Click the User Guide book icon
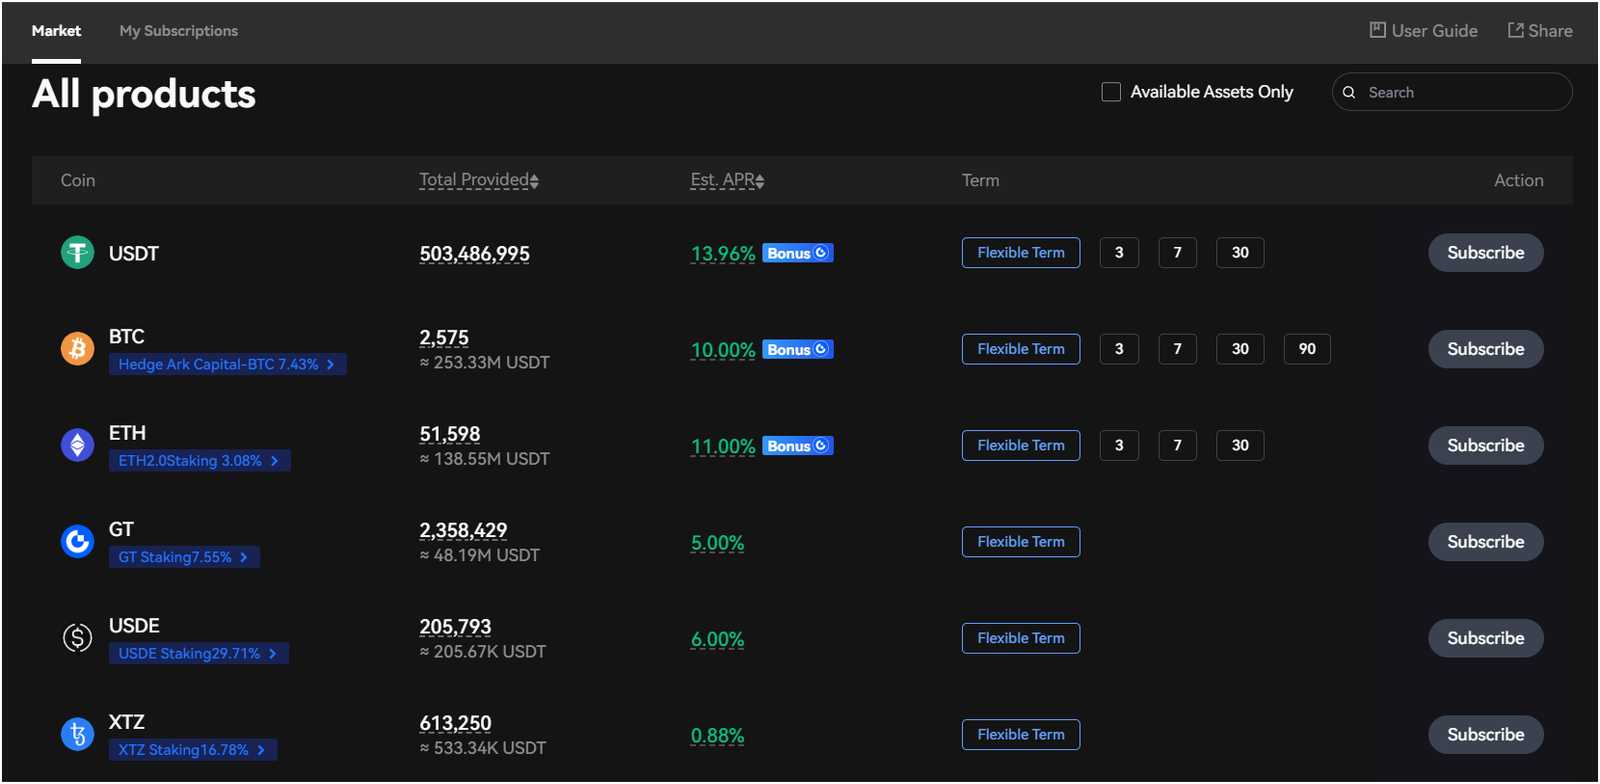The height and width of the screenshot is (784, 1600). (1378, 30)
